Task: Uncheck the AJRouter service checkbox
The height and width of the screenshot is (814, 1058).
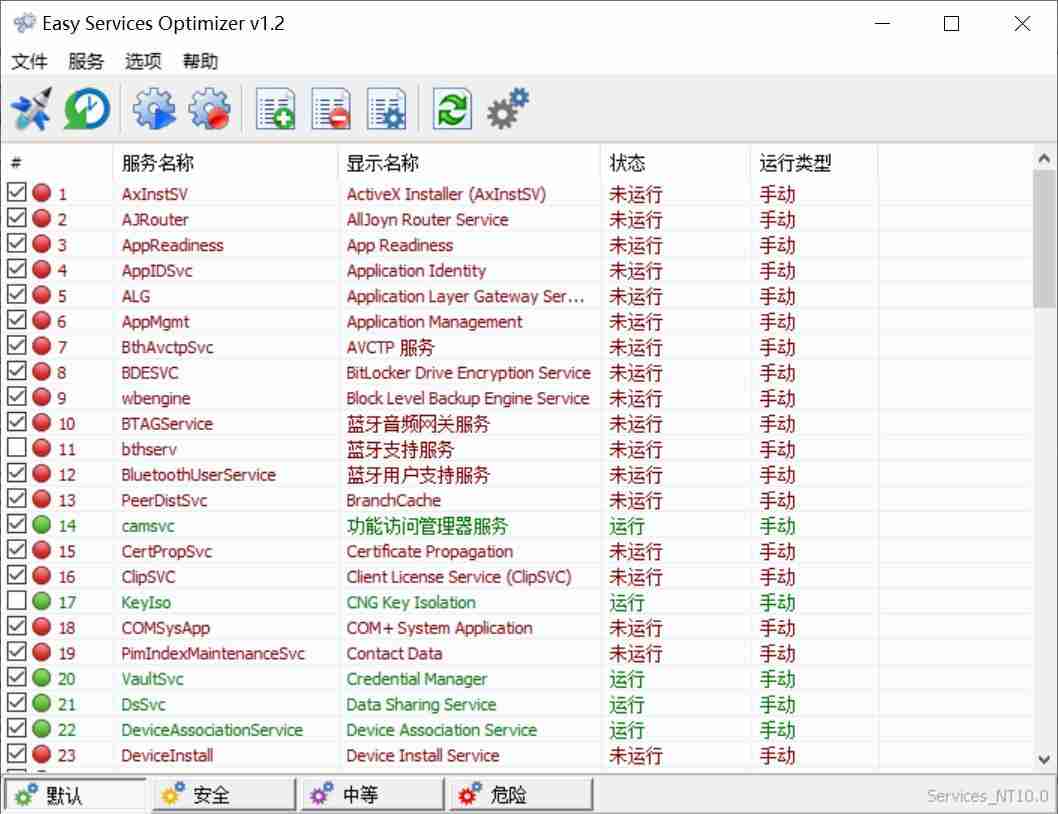Action: click(17, 218)
